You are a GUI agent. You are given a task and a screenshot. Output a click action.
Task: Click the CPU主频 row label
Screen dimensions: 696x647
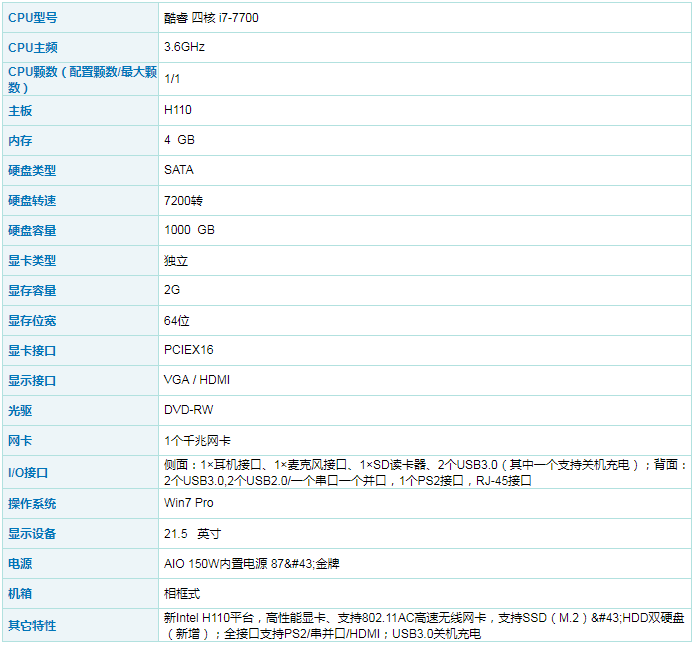pyautogui.click(x=32, y=47)
